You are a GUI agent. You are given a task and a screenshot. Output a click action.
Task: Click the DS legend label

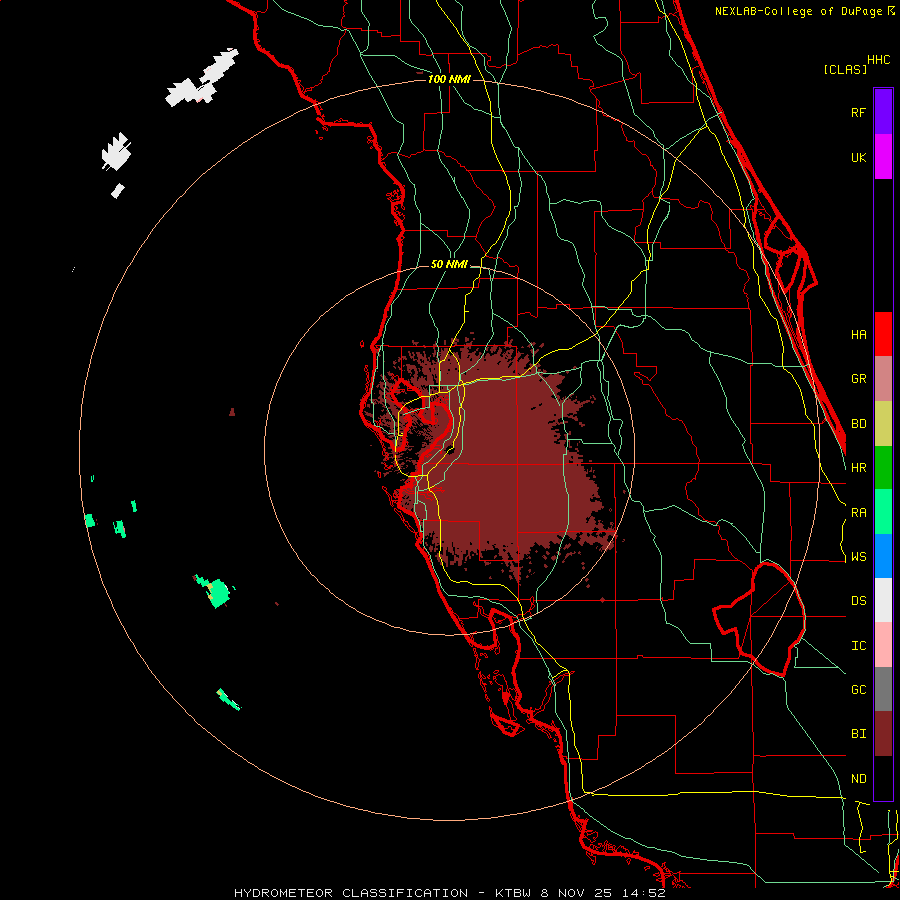click(858, 601)
